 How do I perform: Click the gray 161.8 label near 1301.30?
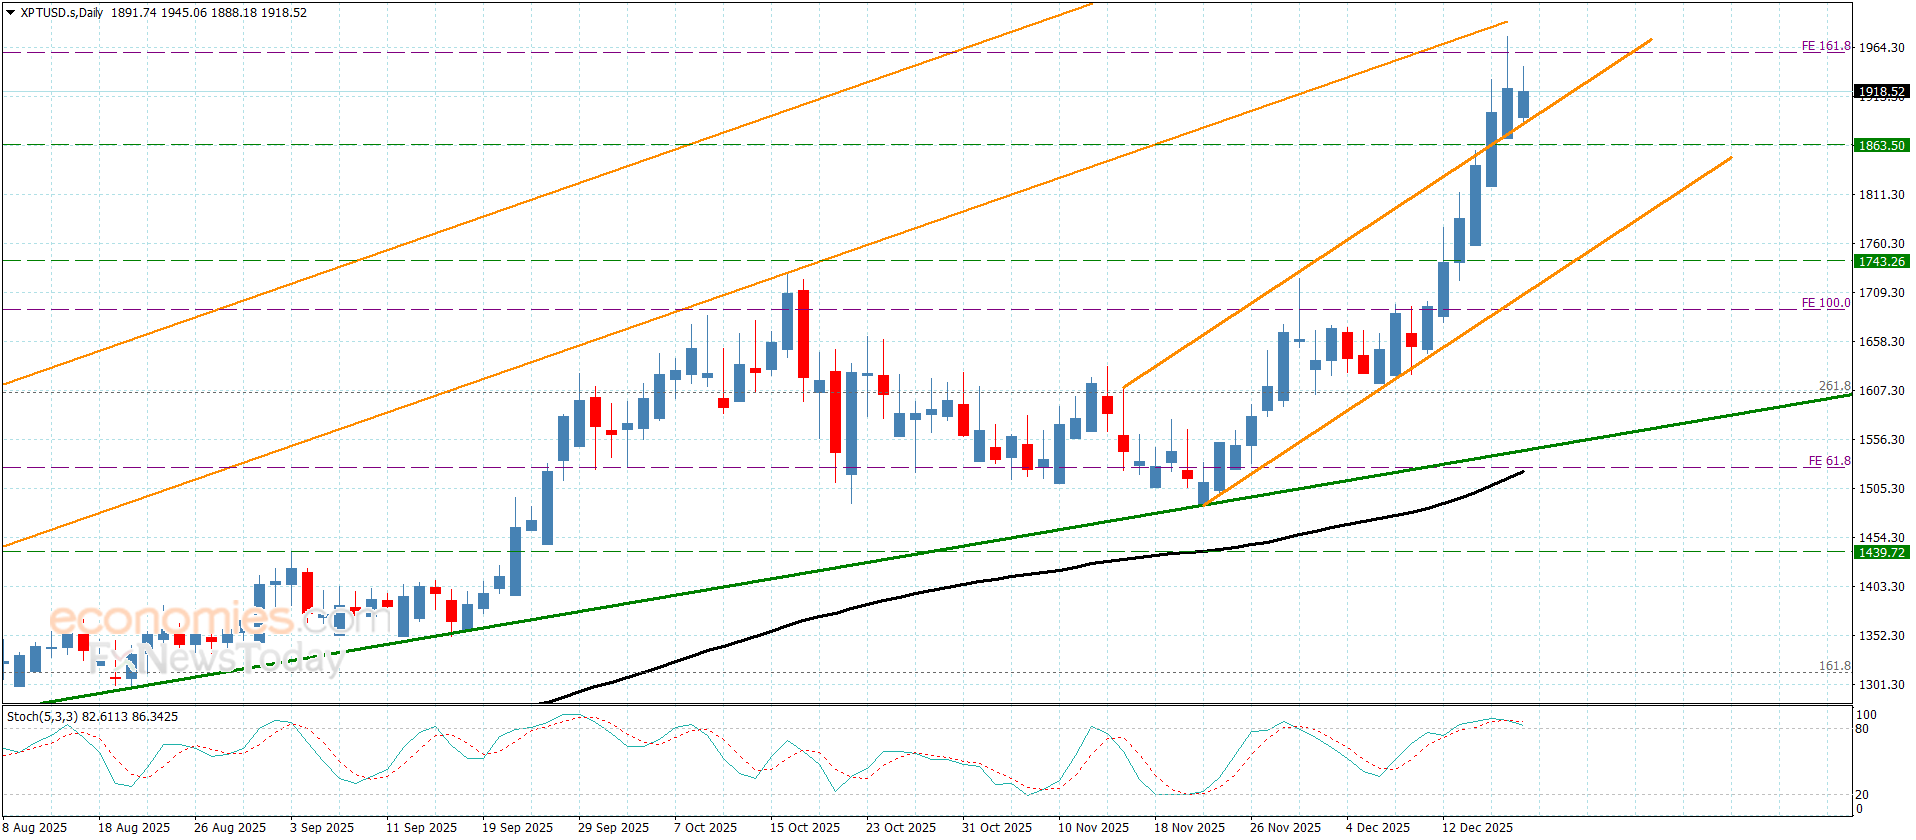pyautogui.click(x=1834, y=666)
